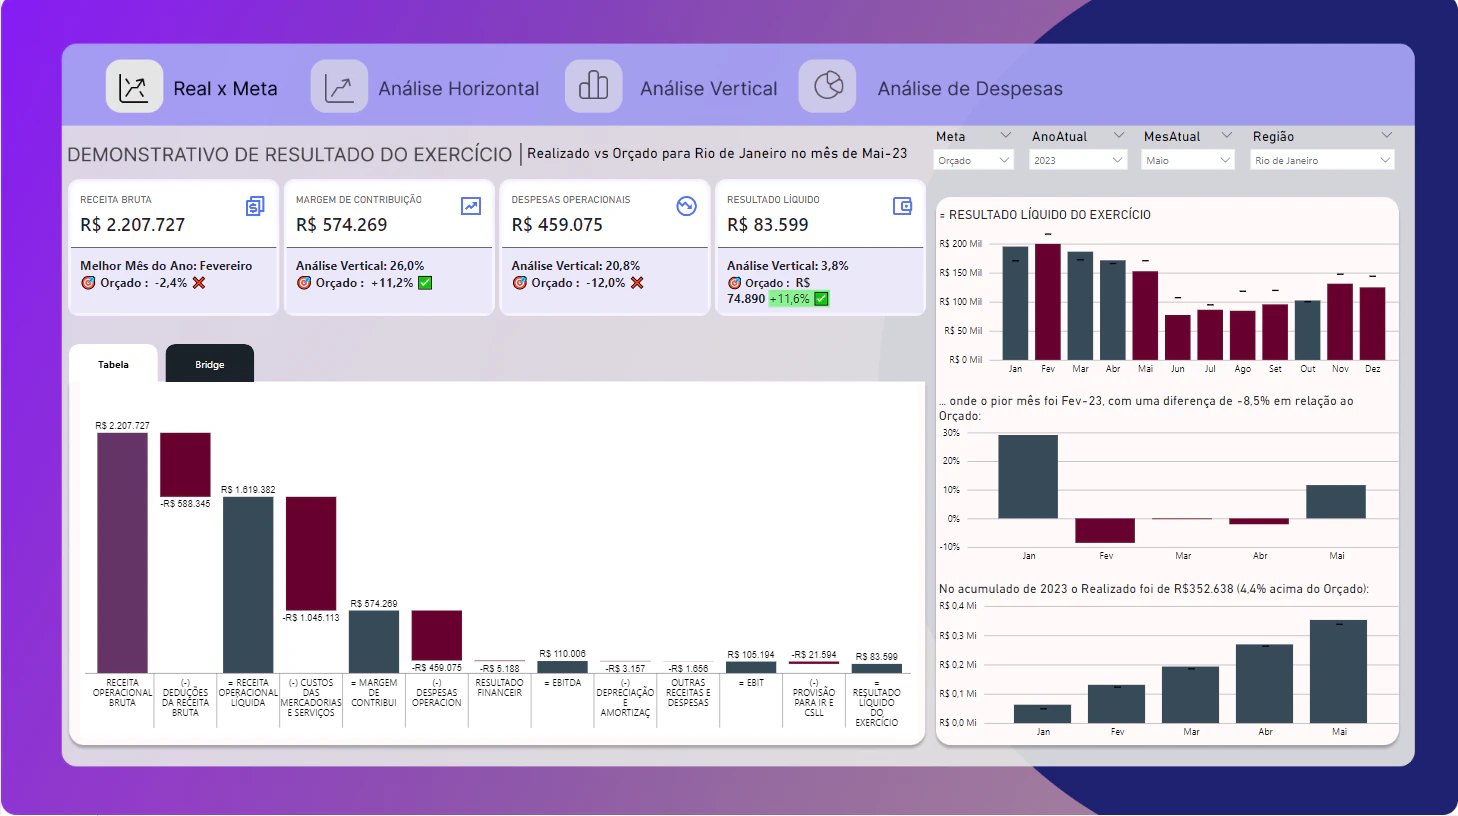Click the R$ 574.269 margin value
Image resolution: width=1458 pixels, height=816 pixels.
pos(341,225)
